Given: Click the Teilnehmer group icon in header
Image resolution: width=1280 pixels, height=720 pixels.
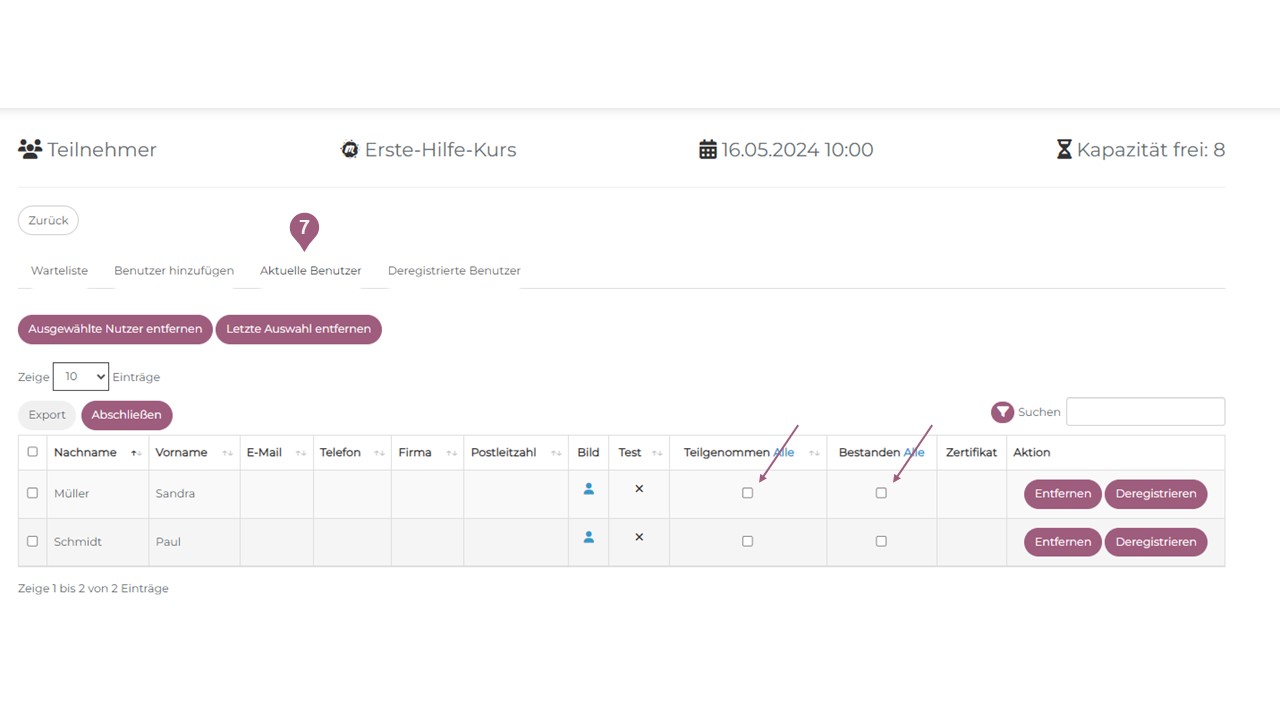Looking at the screenshot, I should tap(30, 150).
